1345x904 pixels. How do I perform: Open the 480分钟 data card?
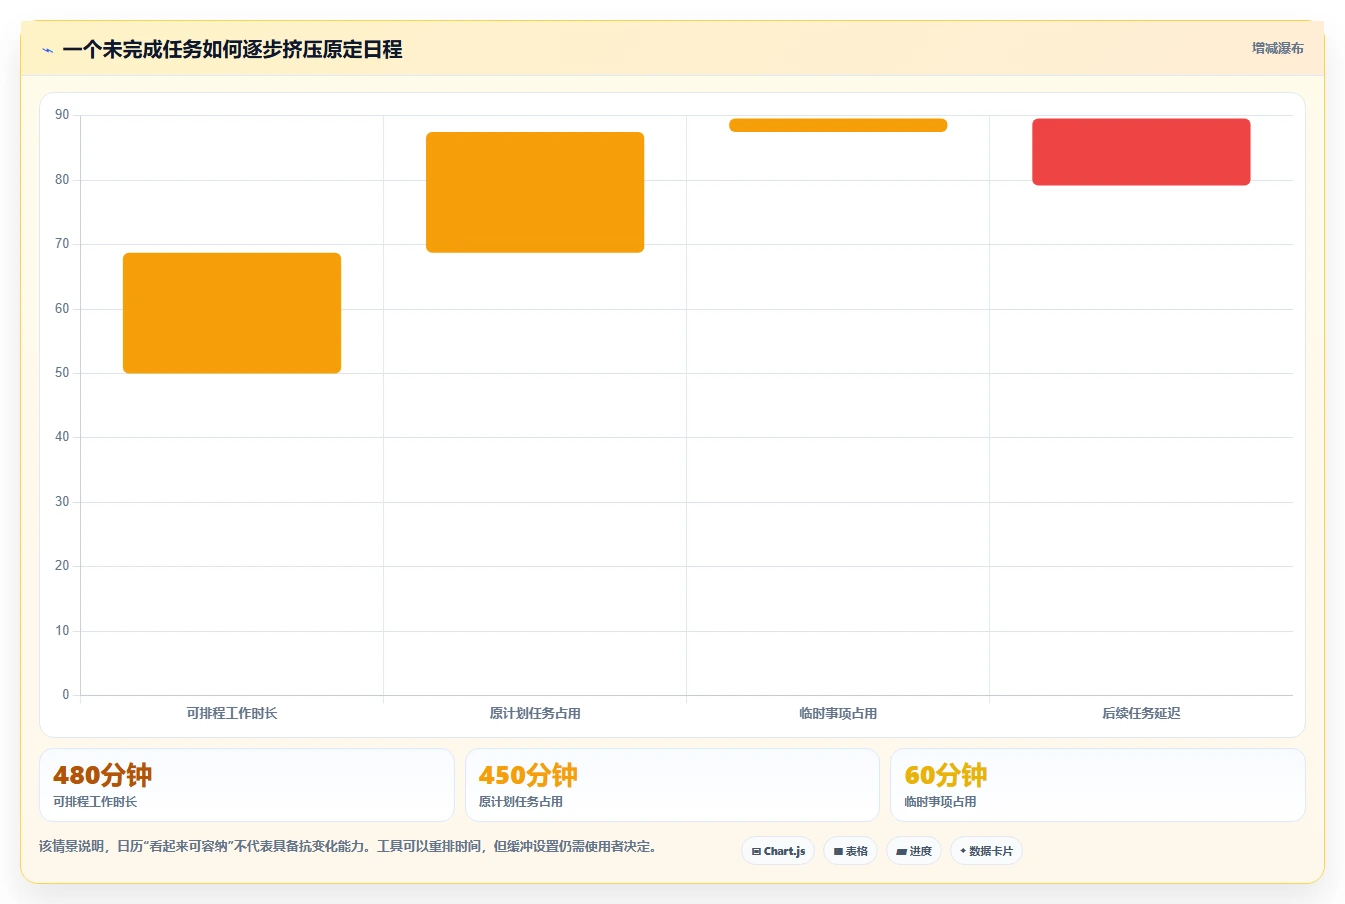click(x=246, y=785)
